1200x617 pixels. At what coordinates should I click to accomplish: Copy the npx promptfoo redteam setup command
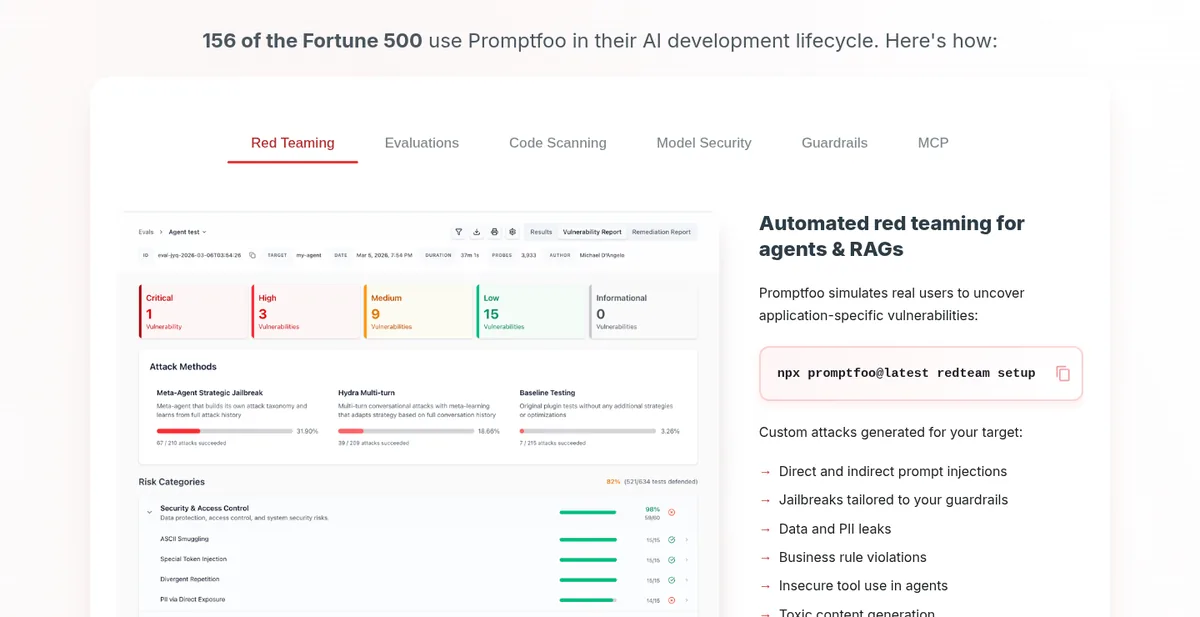pyautogui.click(x=1063, y=373)
